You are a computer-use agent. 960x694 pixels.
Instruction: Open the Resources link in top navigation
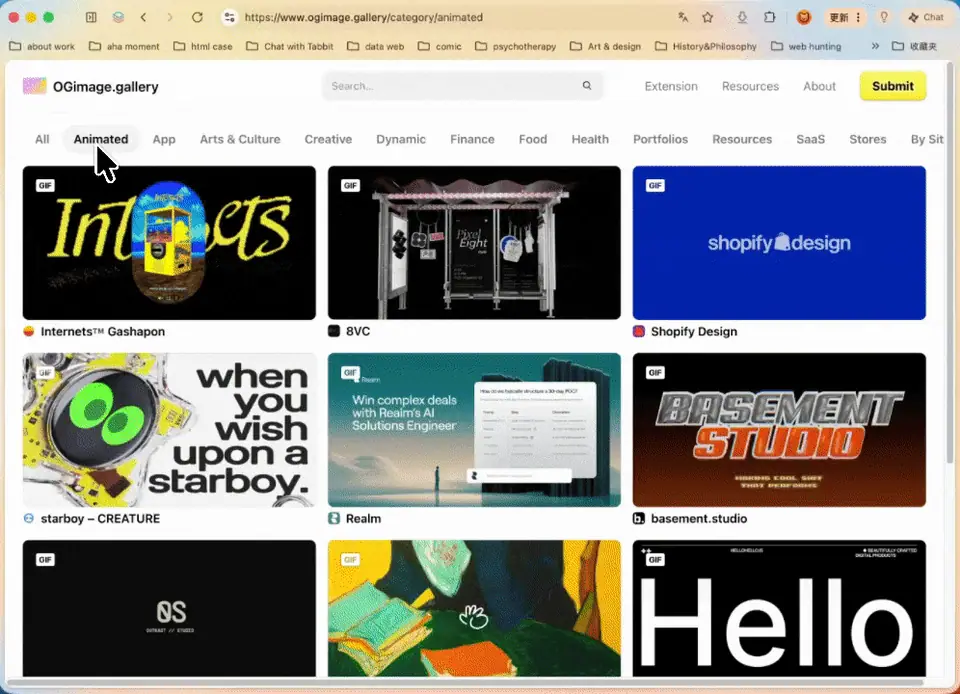[x=750, y=86]
